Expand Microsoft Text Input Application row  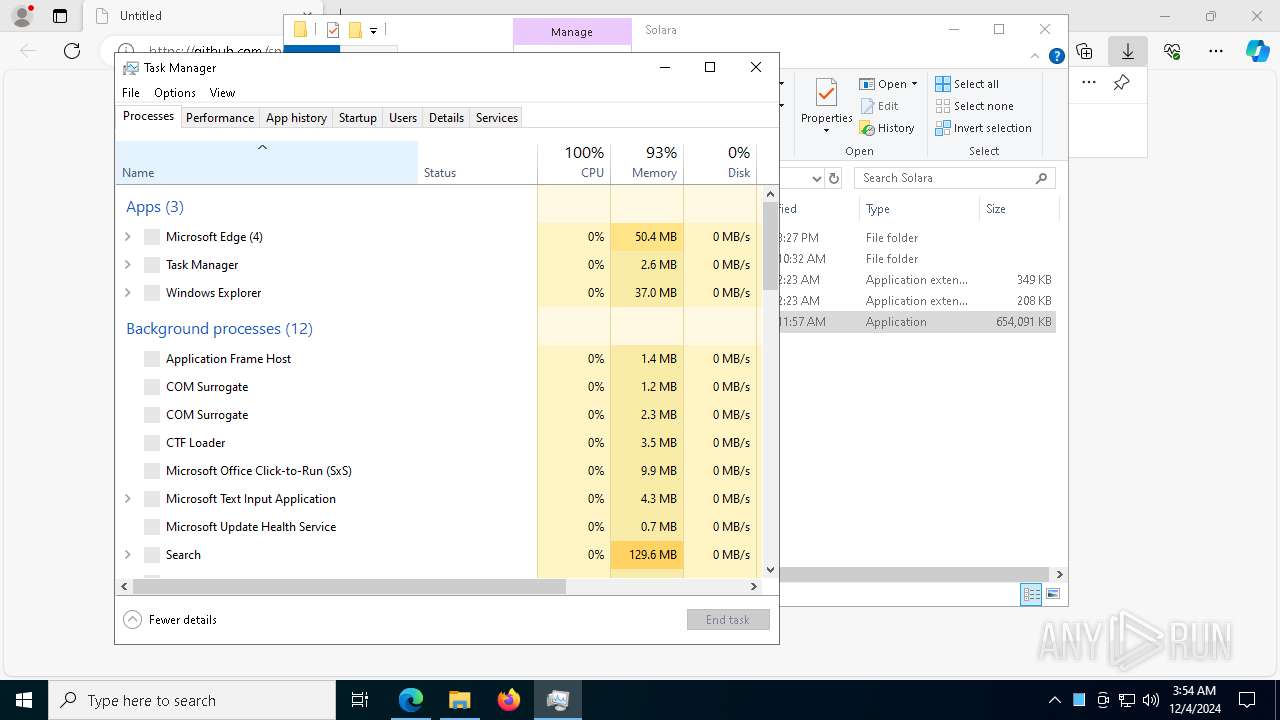[128, 499]
